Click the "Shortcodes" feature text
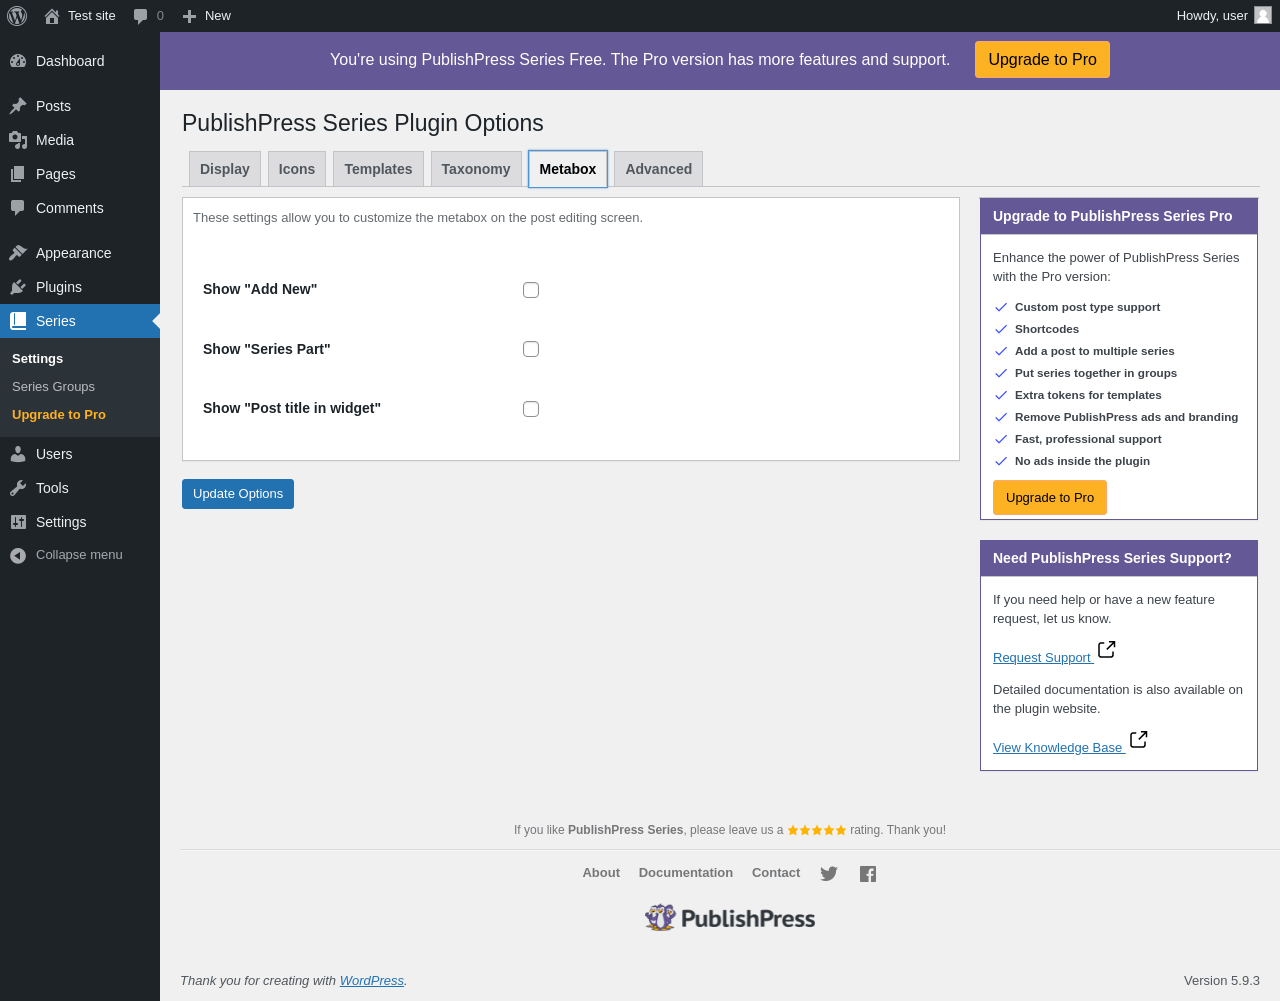Image resolution: width=1280 pixels, height=1001 pixels. 1047,329
